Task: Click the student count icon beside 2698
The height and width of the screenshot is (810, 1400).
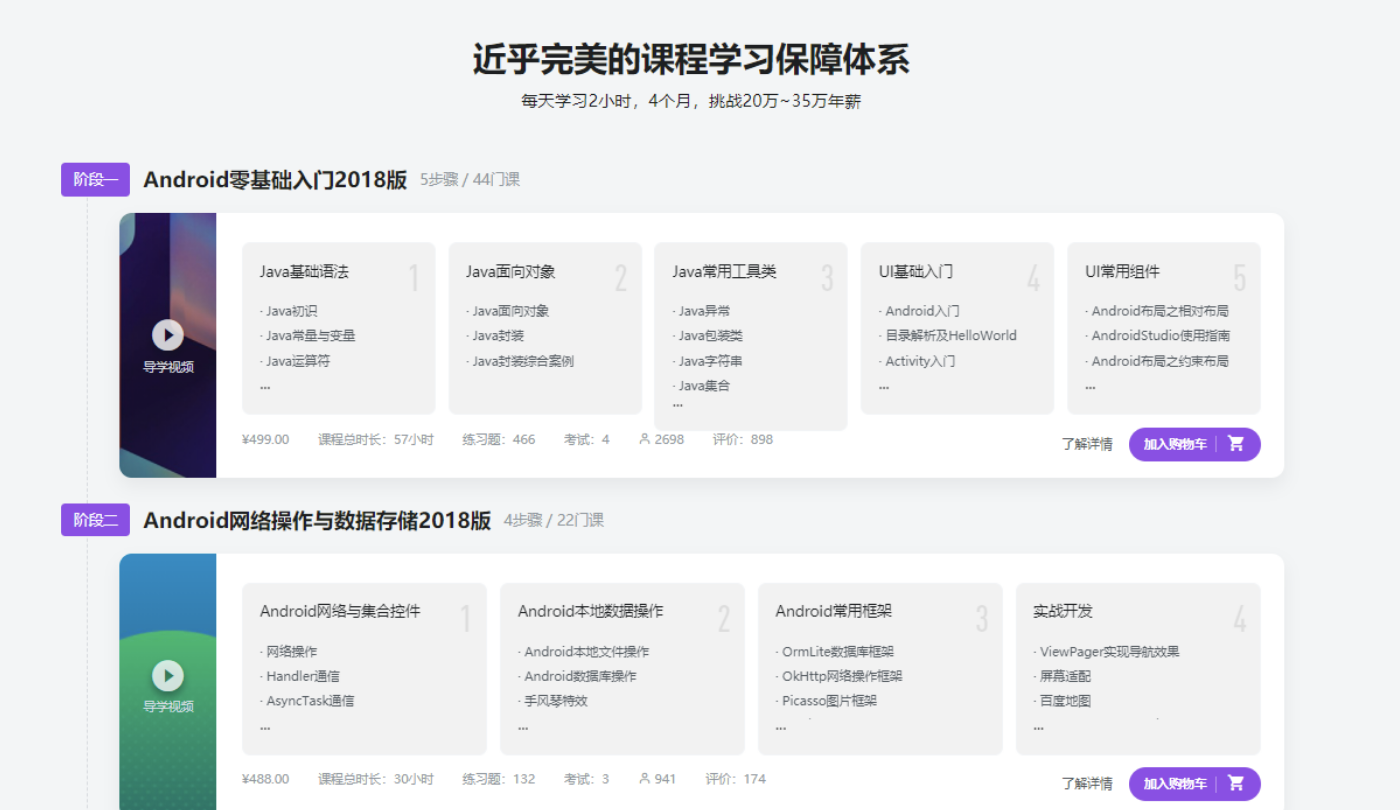Action: pos(644,439)
